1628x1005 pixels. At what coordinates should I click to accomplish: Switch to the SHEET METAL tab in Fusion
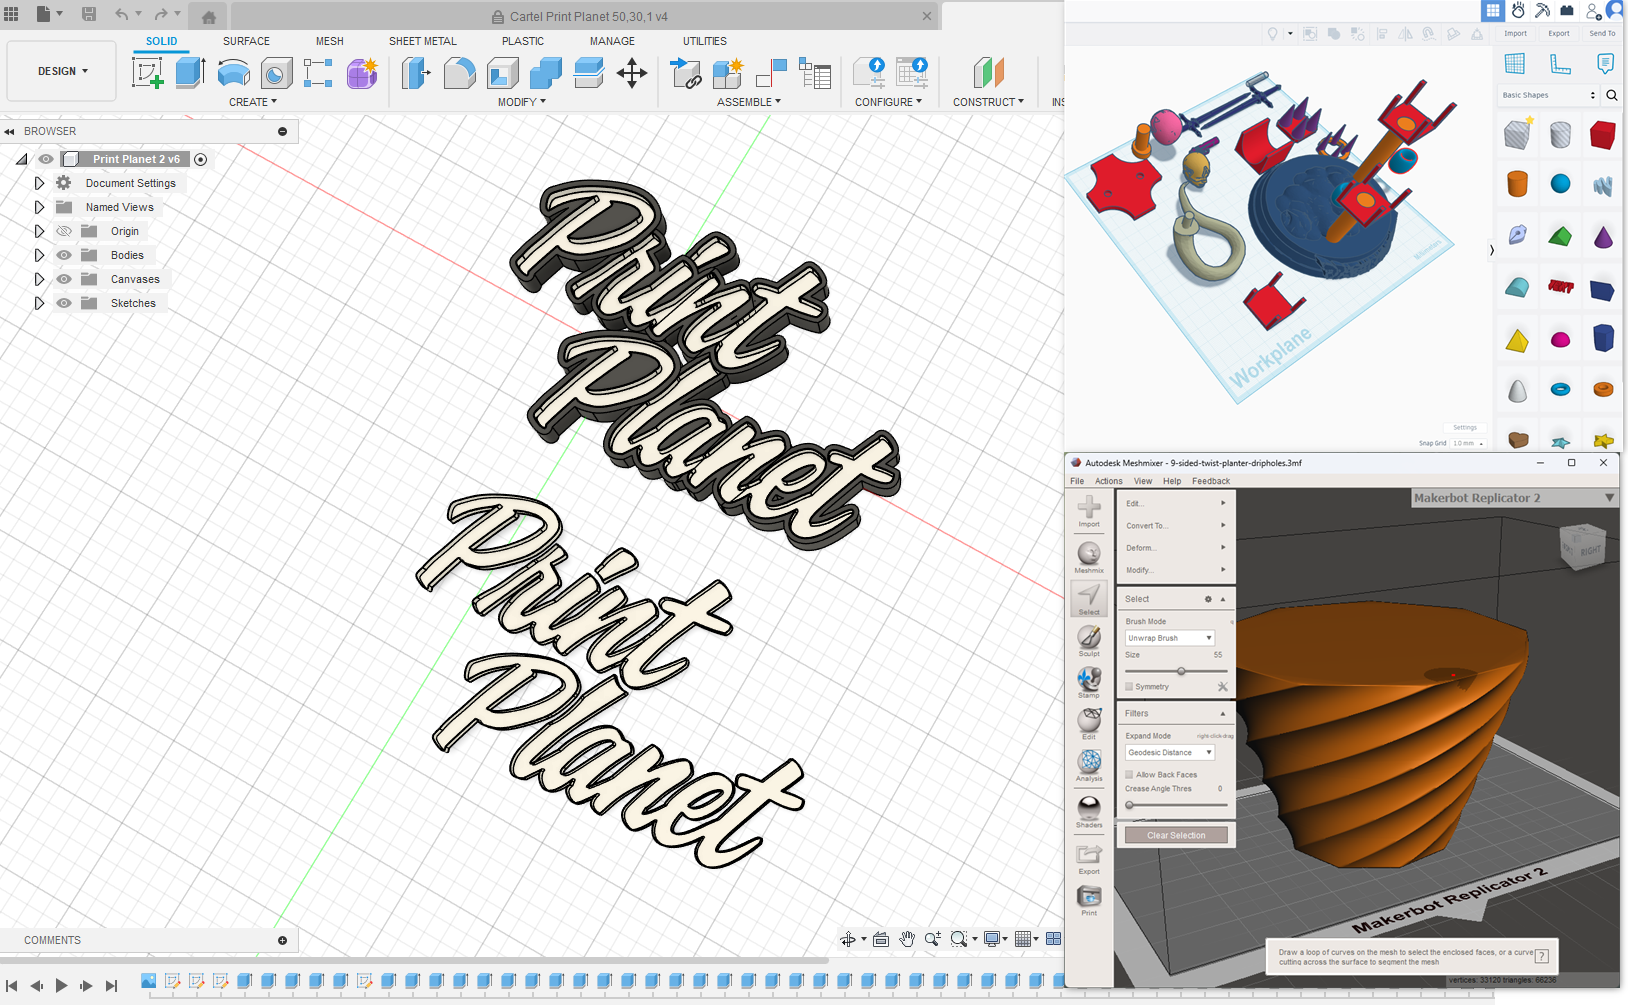pos(423,41)
